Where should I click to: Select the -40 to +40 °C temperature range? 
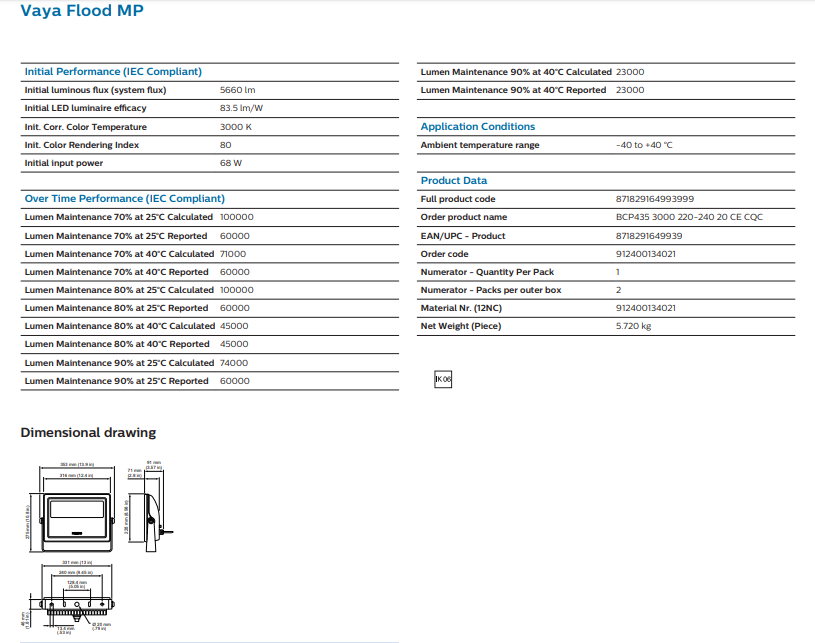pyautogui.click(x=644, y=145)
